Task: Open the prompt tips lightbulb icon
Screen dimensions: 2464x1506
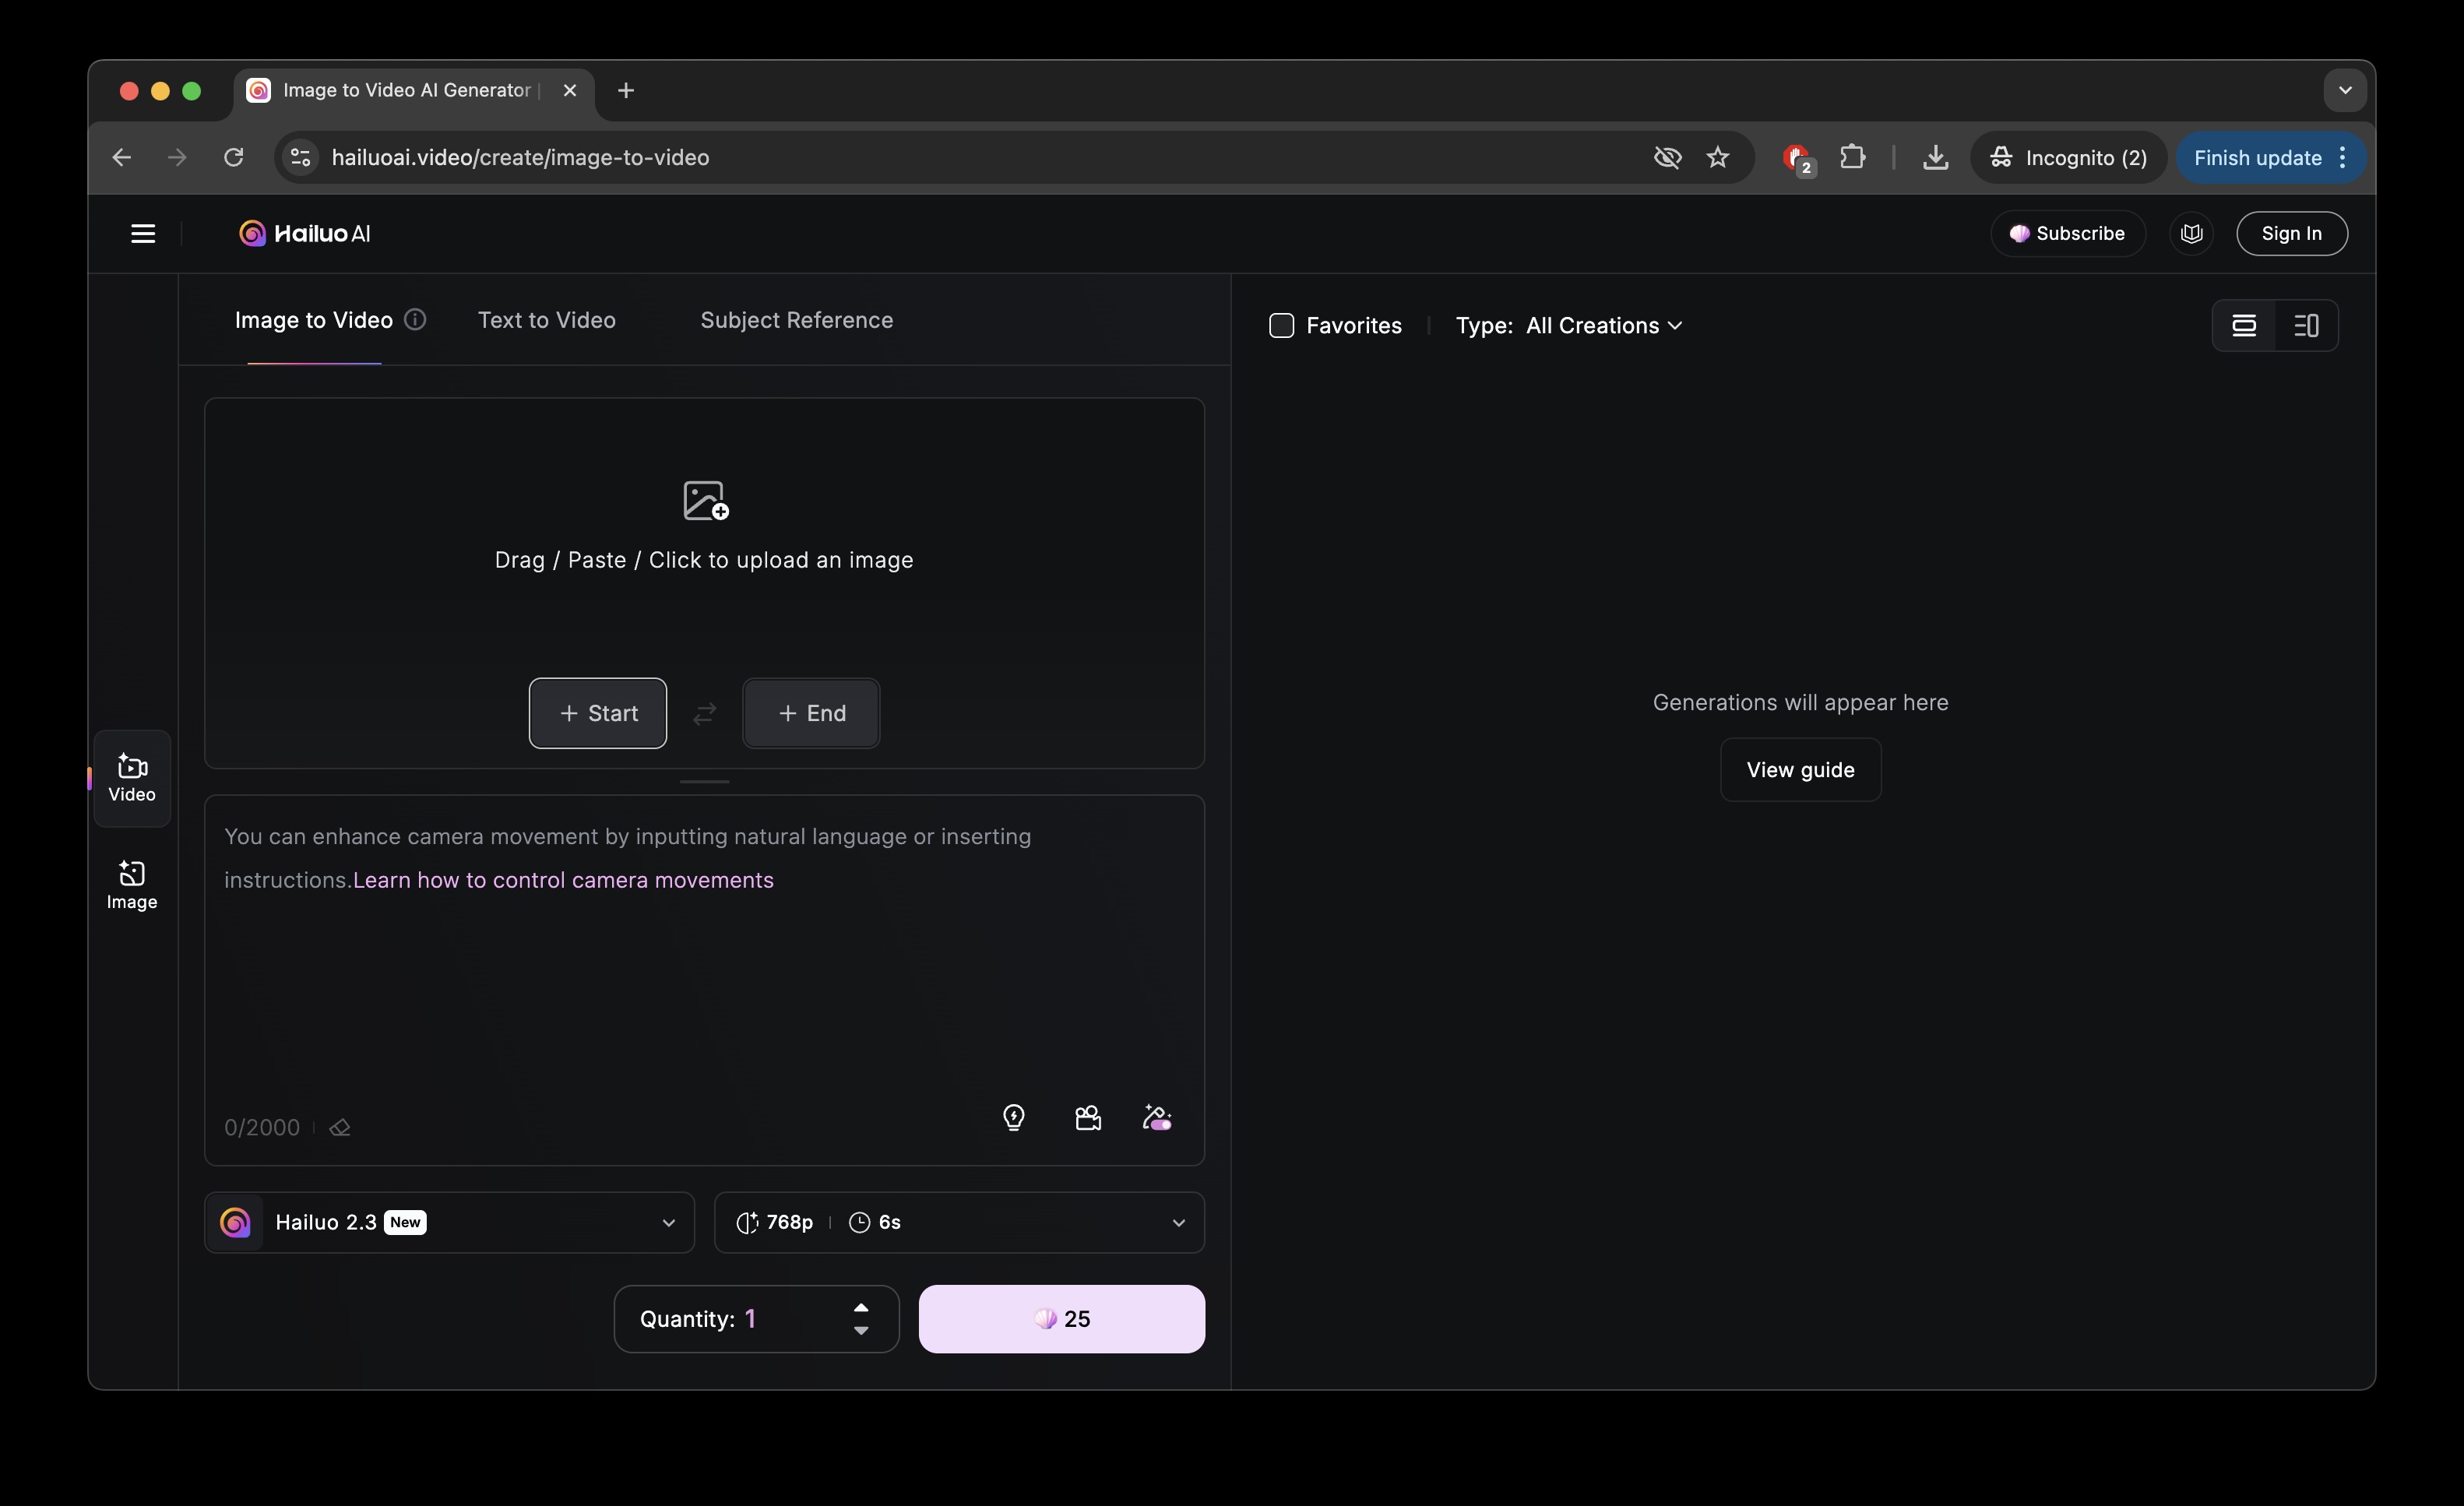Action: click(x=1014, y=1118)
